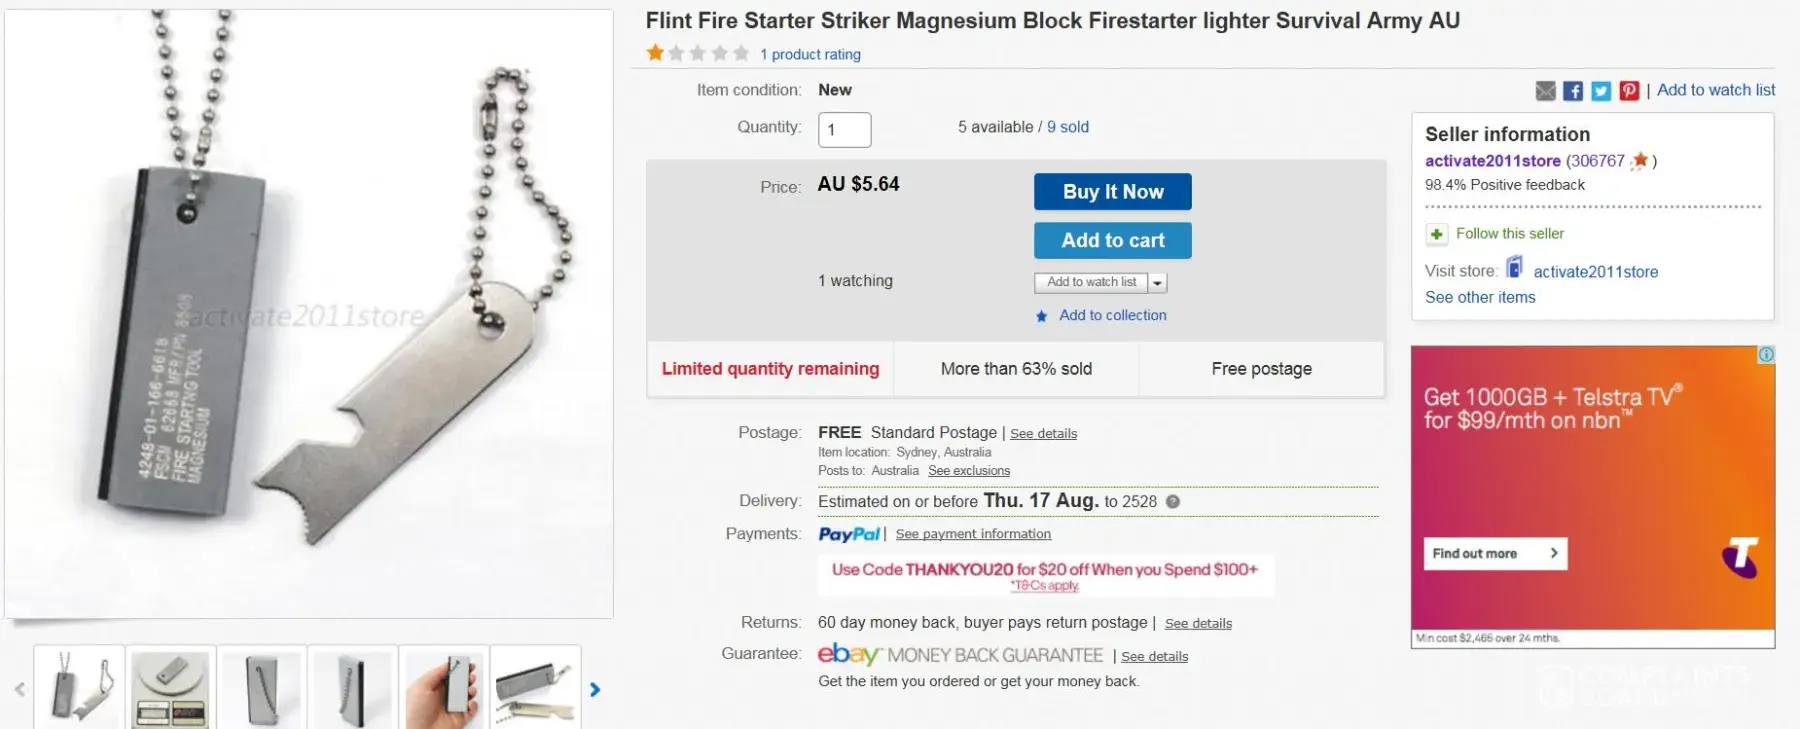Share listing on Twitter icon
The height and width of the screenshot is (729, 1800).
1601,91
